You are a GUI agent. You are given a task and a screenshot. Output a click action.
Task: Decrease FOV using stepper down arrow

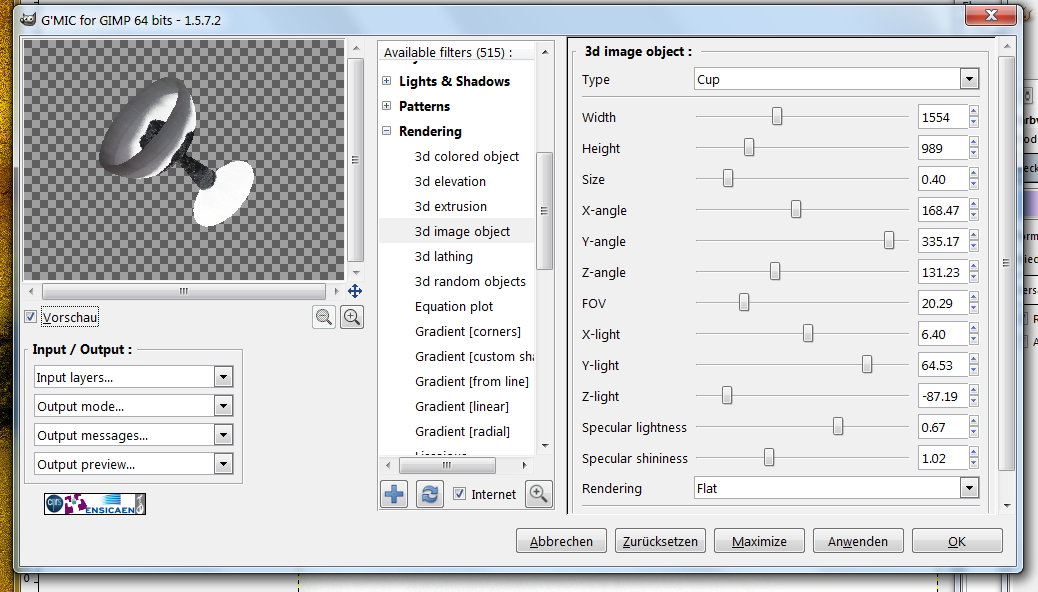974,309
